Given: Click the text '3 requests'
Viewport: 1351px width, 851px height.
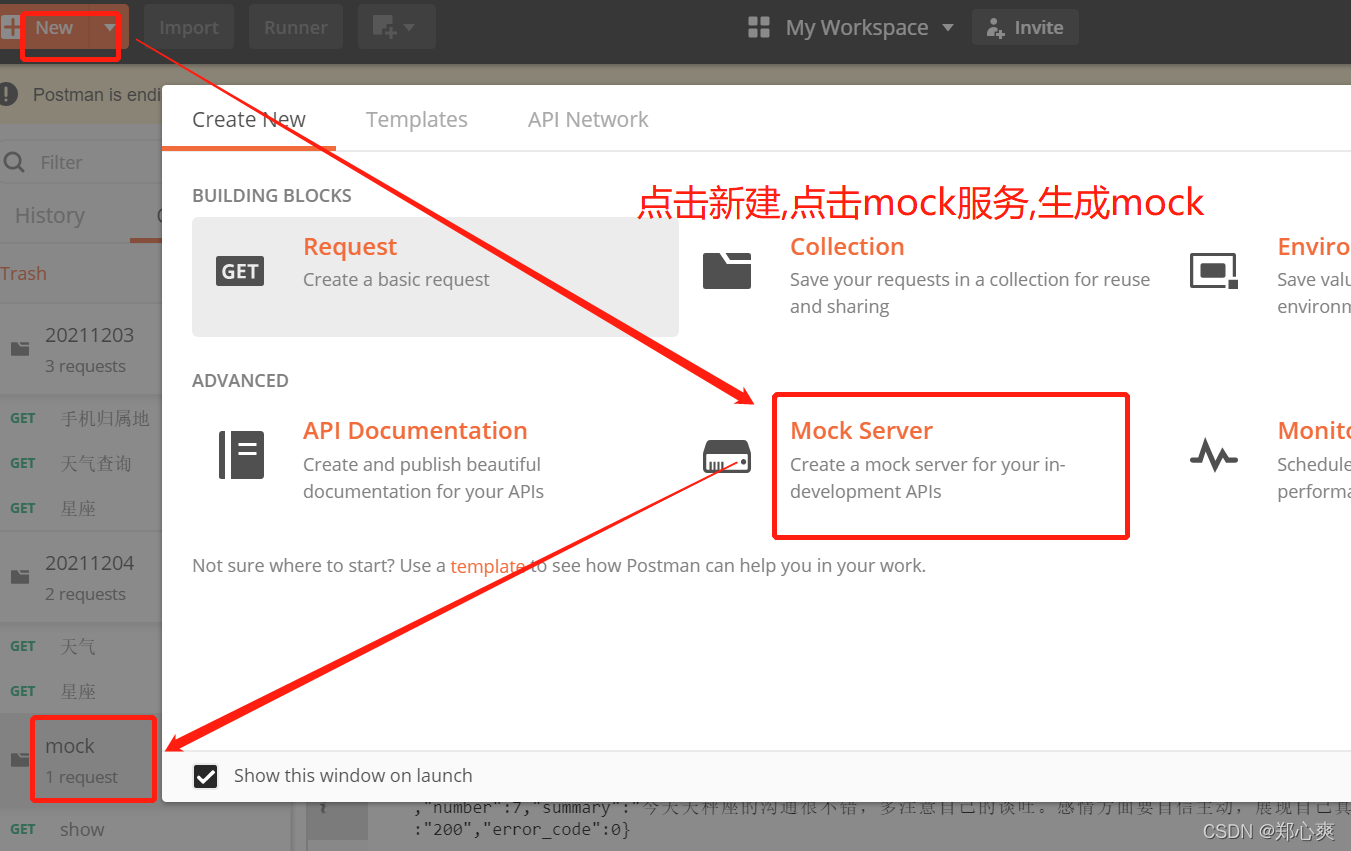Looking at the screenshot, I should click(x=85, y=366).
